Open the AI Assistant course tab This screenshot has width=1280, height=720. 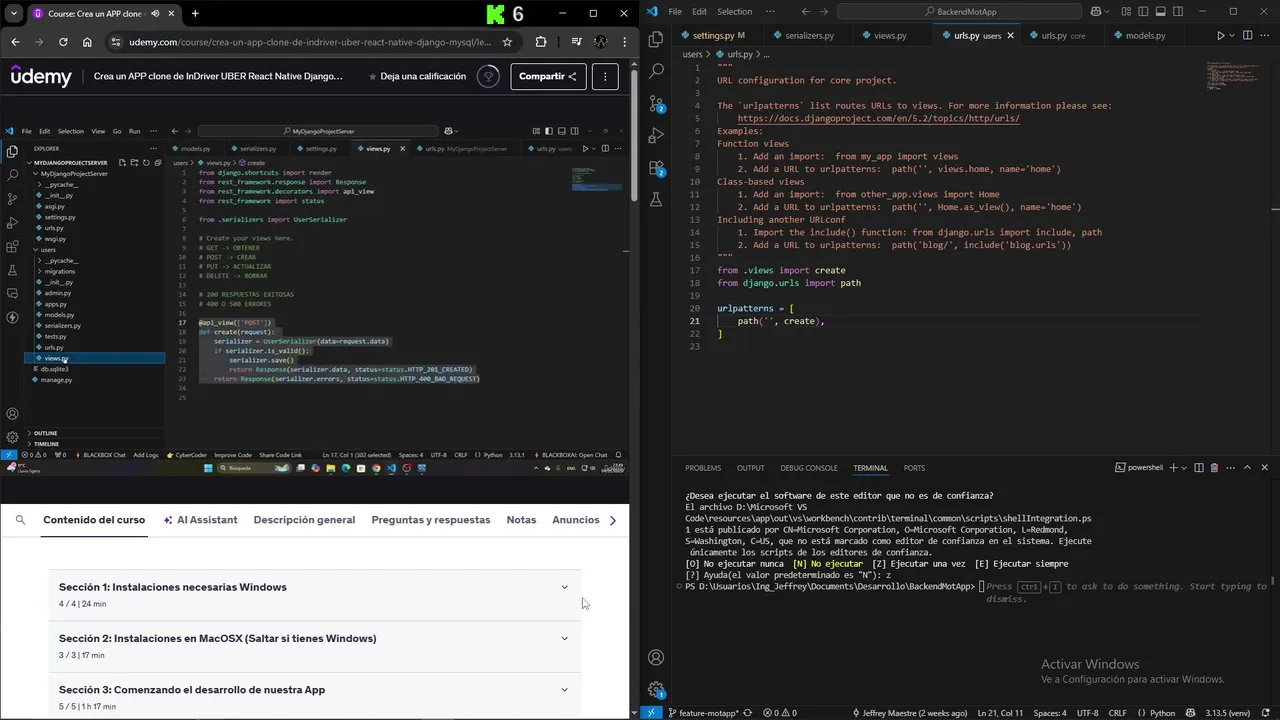point(199,520)
